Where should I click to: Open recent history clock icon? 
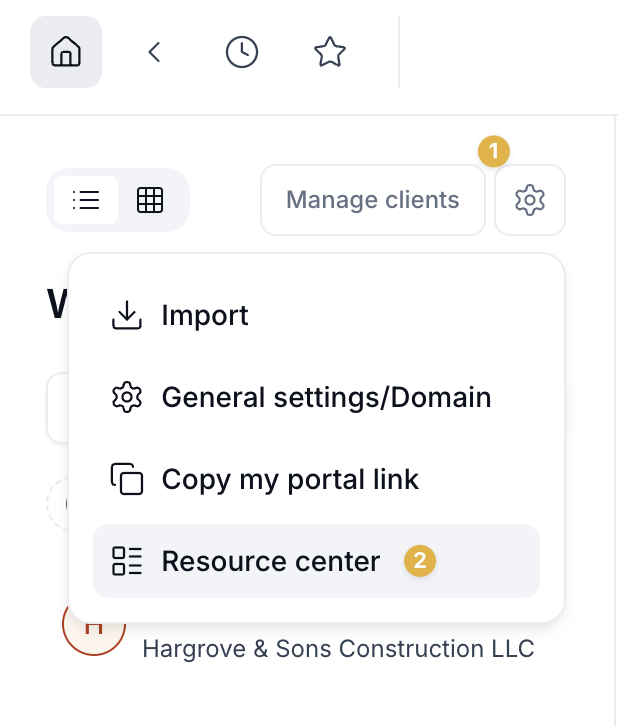[242, 52]
